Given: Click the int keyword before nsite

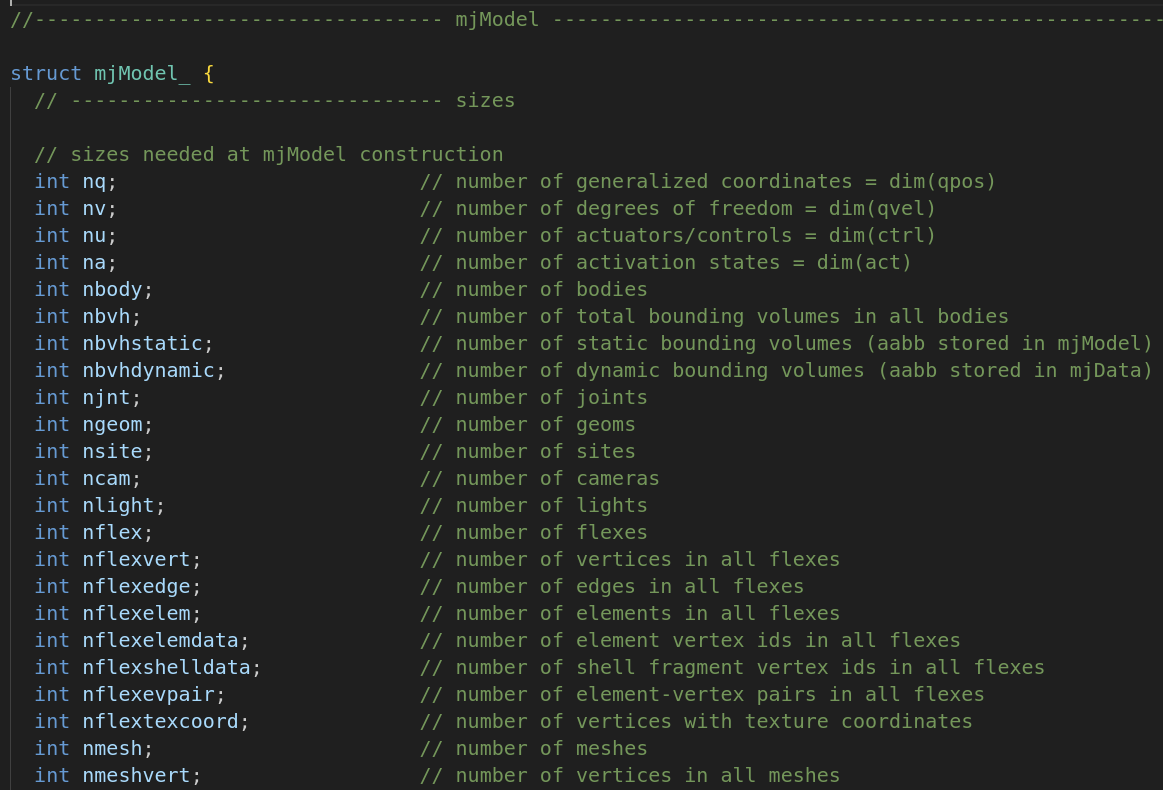Looking at the screenshot, I should 52,451.
